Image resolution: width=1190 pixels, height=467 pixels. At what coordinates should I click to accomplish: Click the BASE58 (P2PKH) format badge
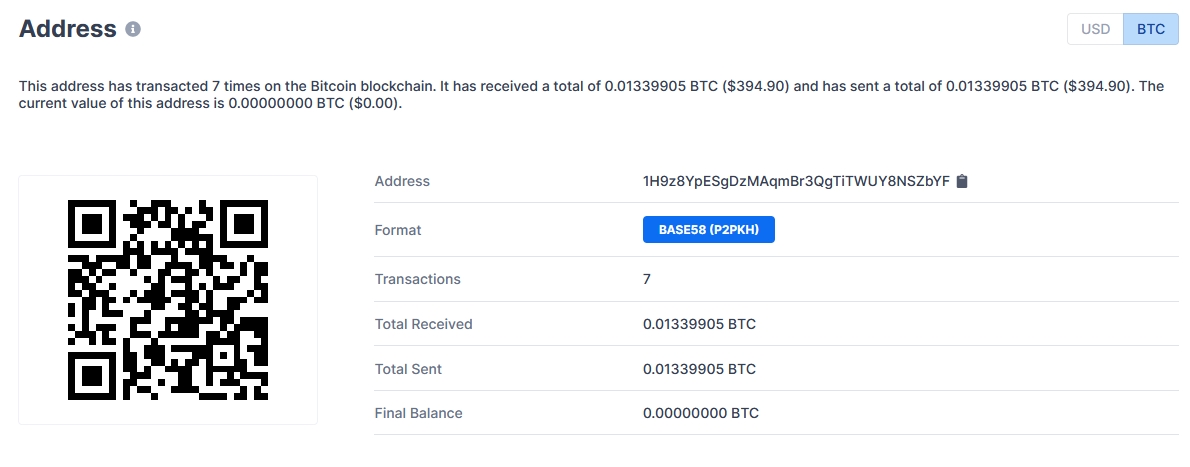tap(708, 230)
